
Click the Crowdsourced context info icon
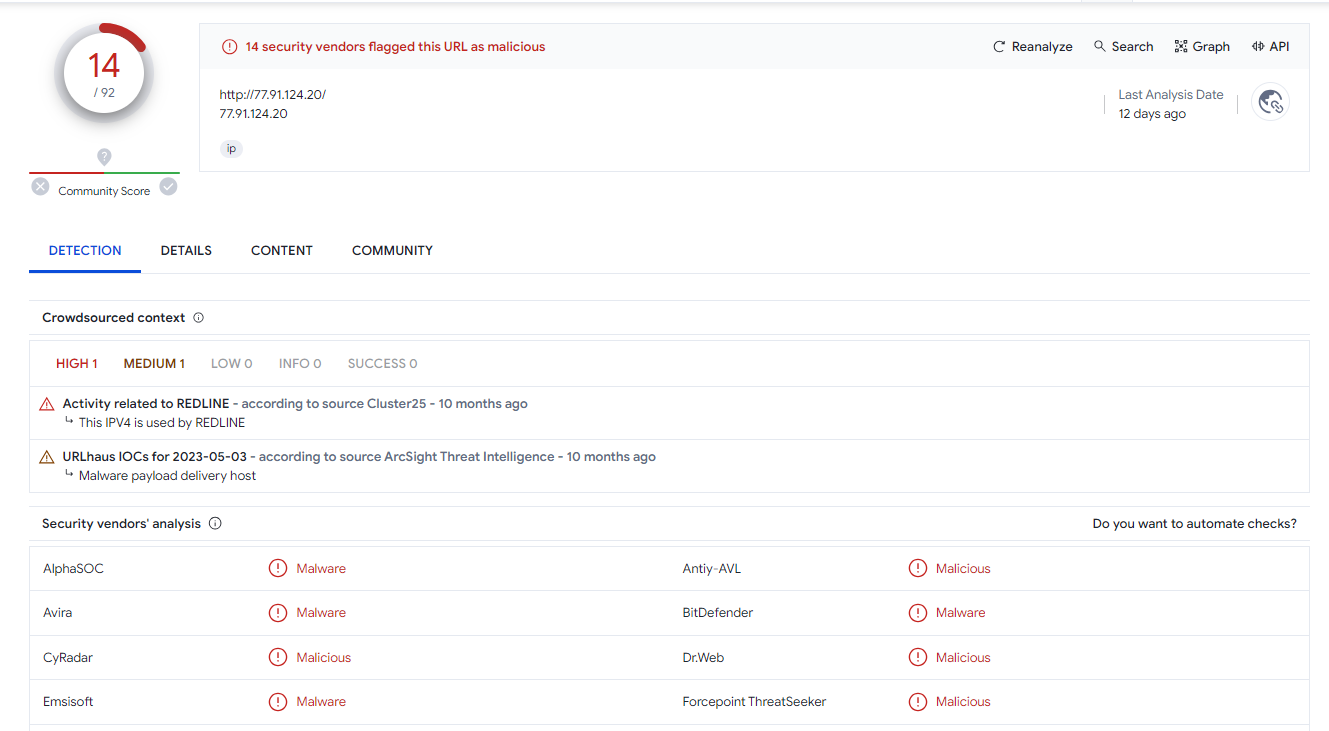(x=198, y=318)
